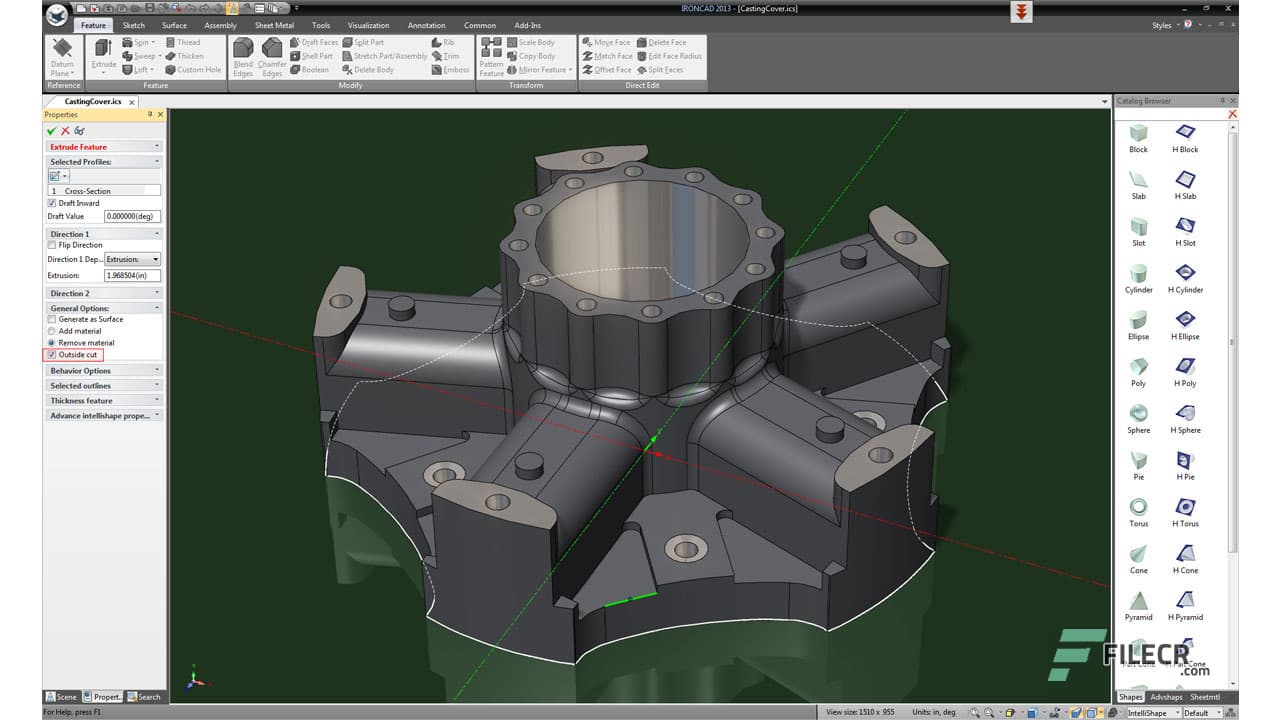Image resolution: width=1280 pixels, height=720 pixels.
Task: Open the Visualization menu tab
Action: coord(368,25)
